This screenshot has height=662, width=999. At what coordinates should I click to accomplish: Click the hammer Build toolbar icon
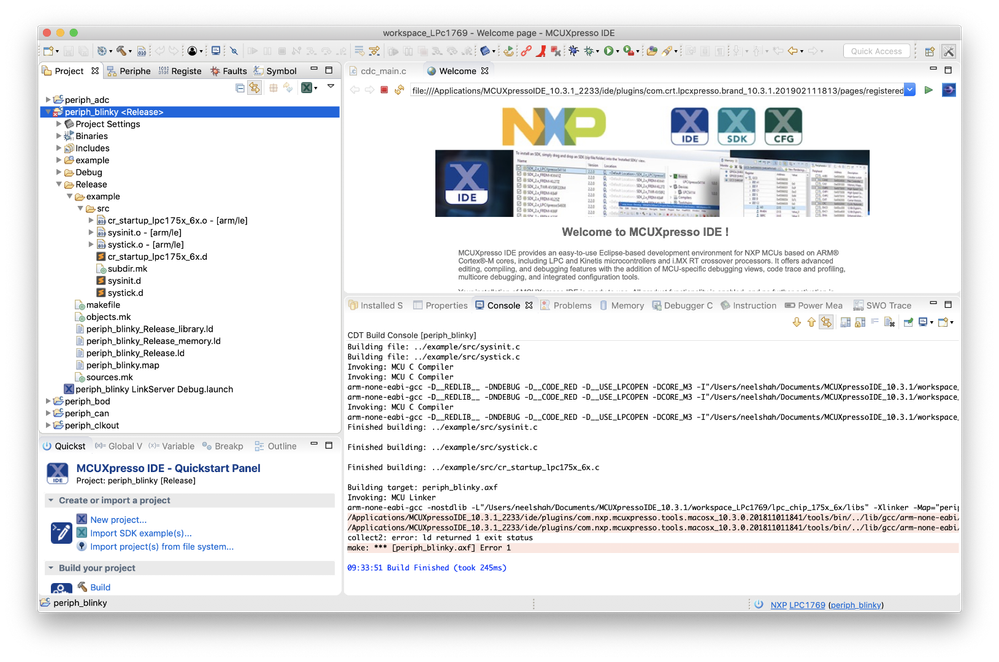pyautogui.click(x=121, y=51)
